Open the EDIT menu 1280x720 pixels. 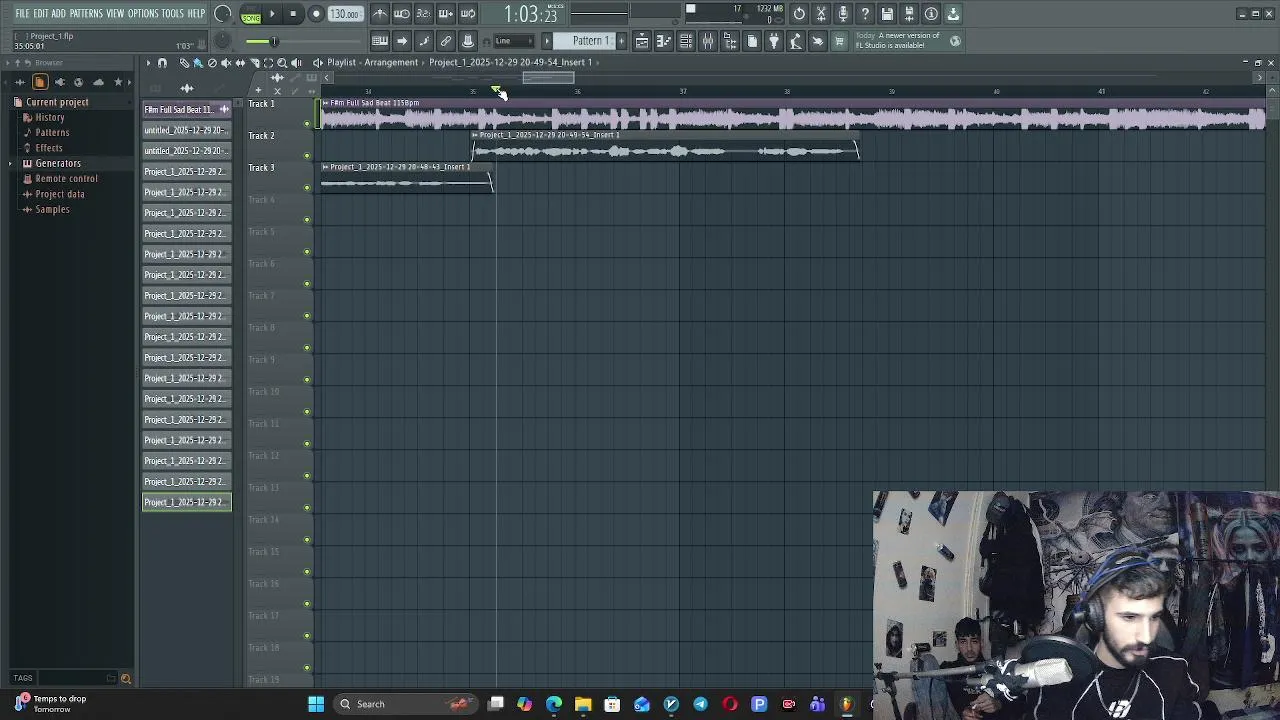tap(41, 14)
